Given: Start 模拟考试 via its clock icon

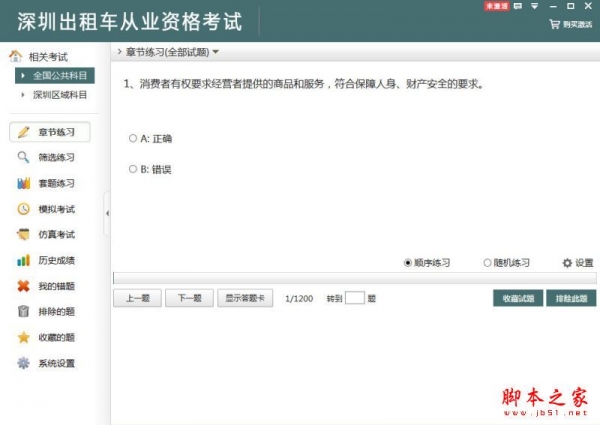Looking at the screenshot, I should (x=23, y=209).
